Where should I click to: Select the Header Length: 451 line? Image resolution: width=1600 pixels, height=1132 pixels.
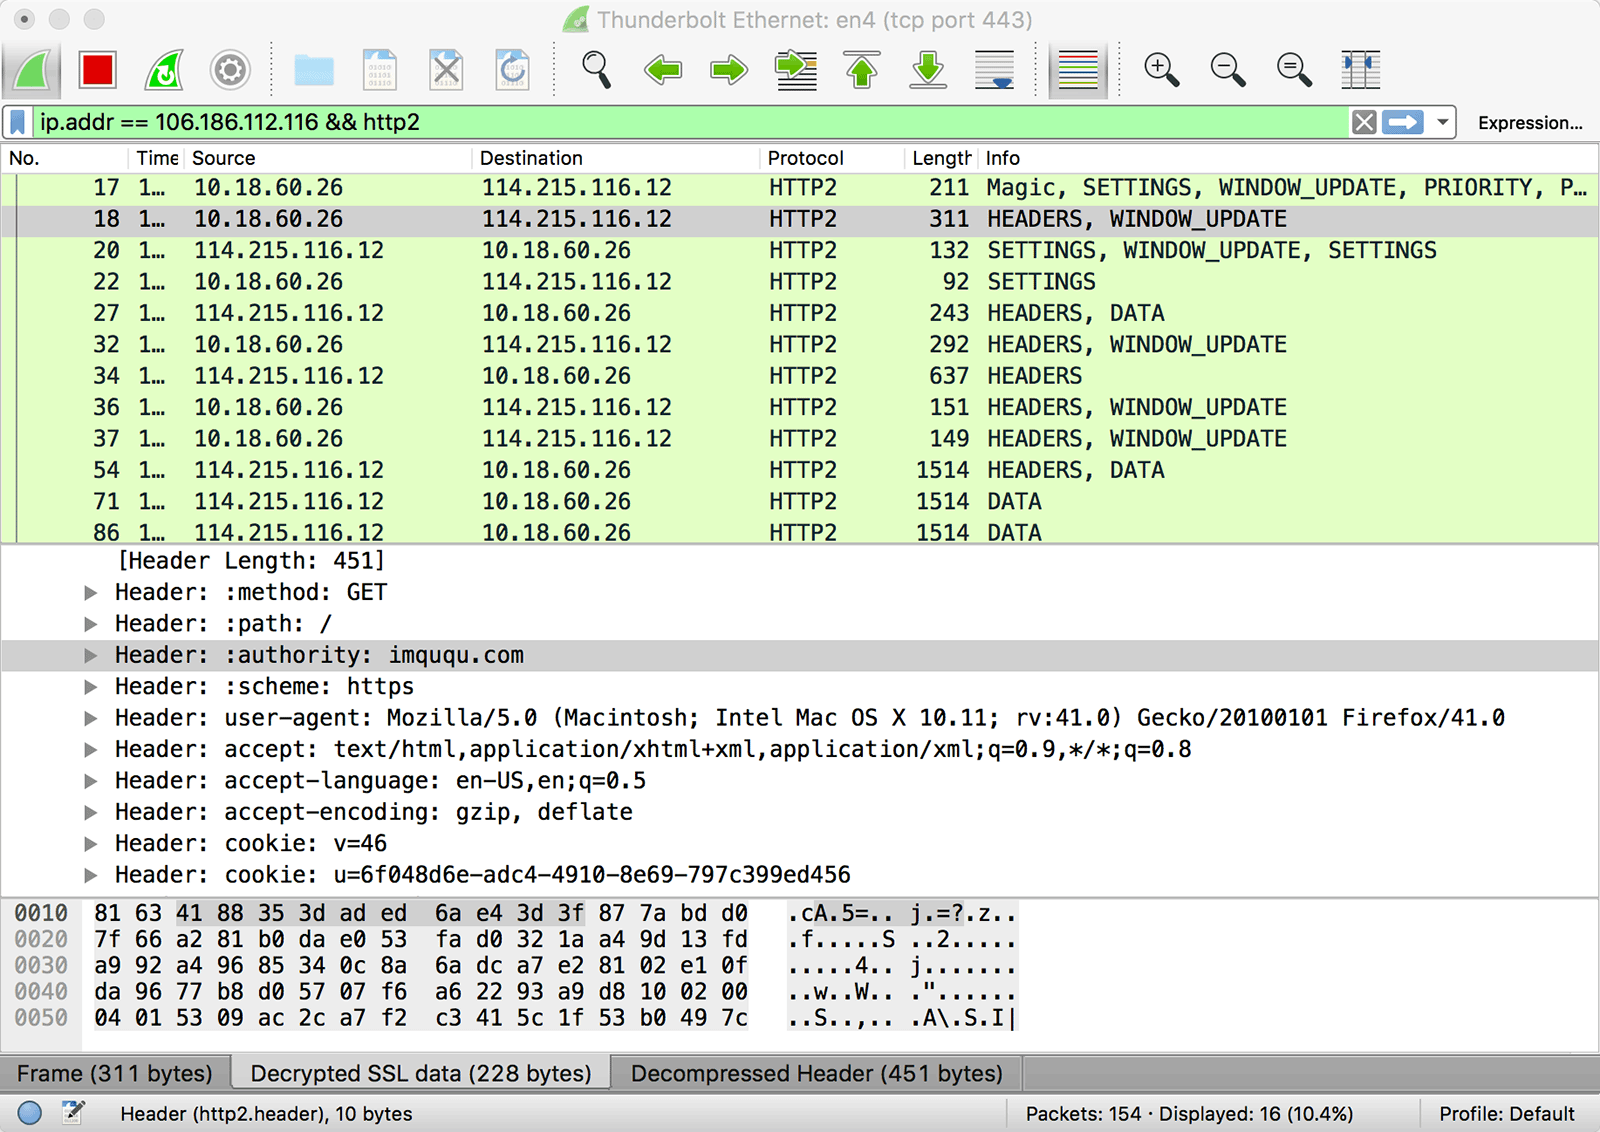tap(251, 561)
